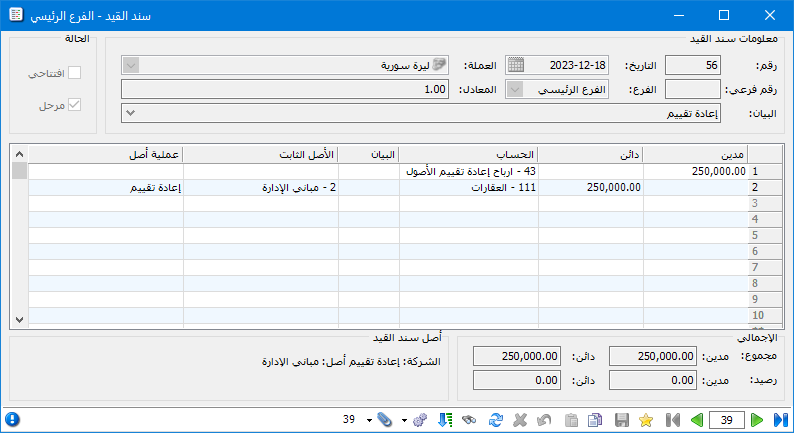Select asset cell 2 - مباني الإدارة

(261, 187)
